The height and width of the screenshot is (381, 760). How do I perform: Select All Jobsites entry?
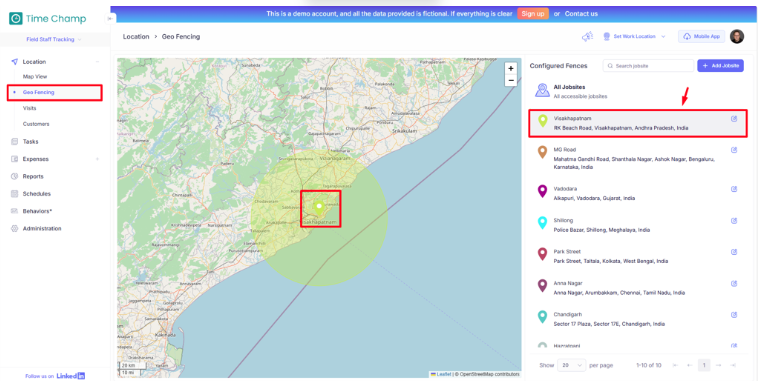point(637,91)
